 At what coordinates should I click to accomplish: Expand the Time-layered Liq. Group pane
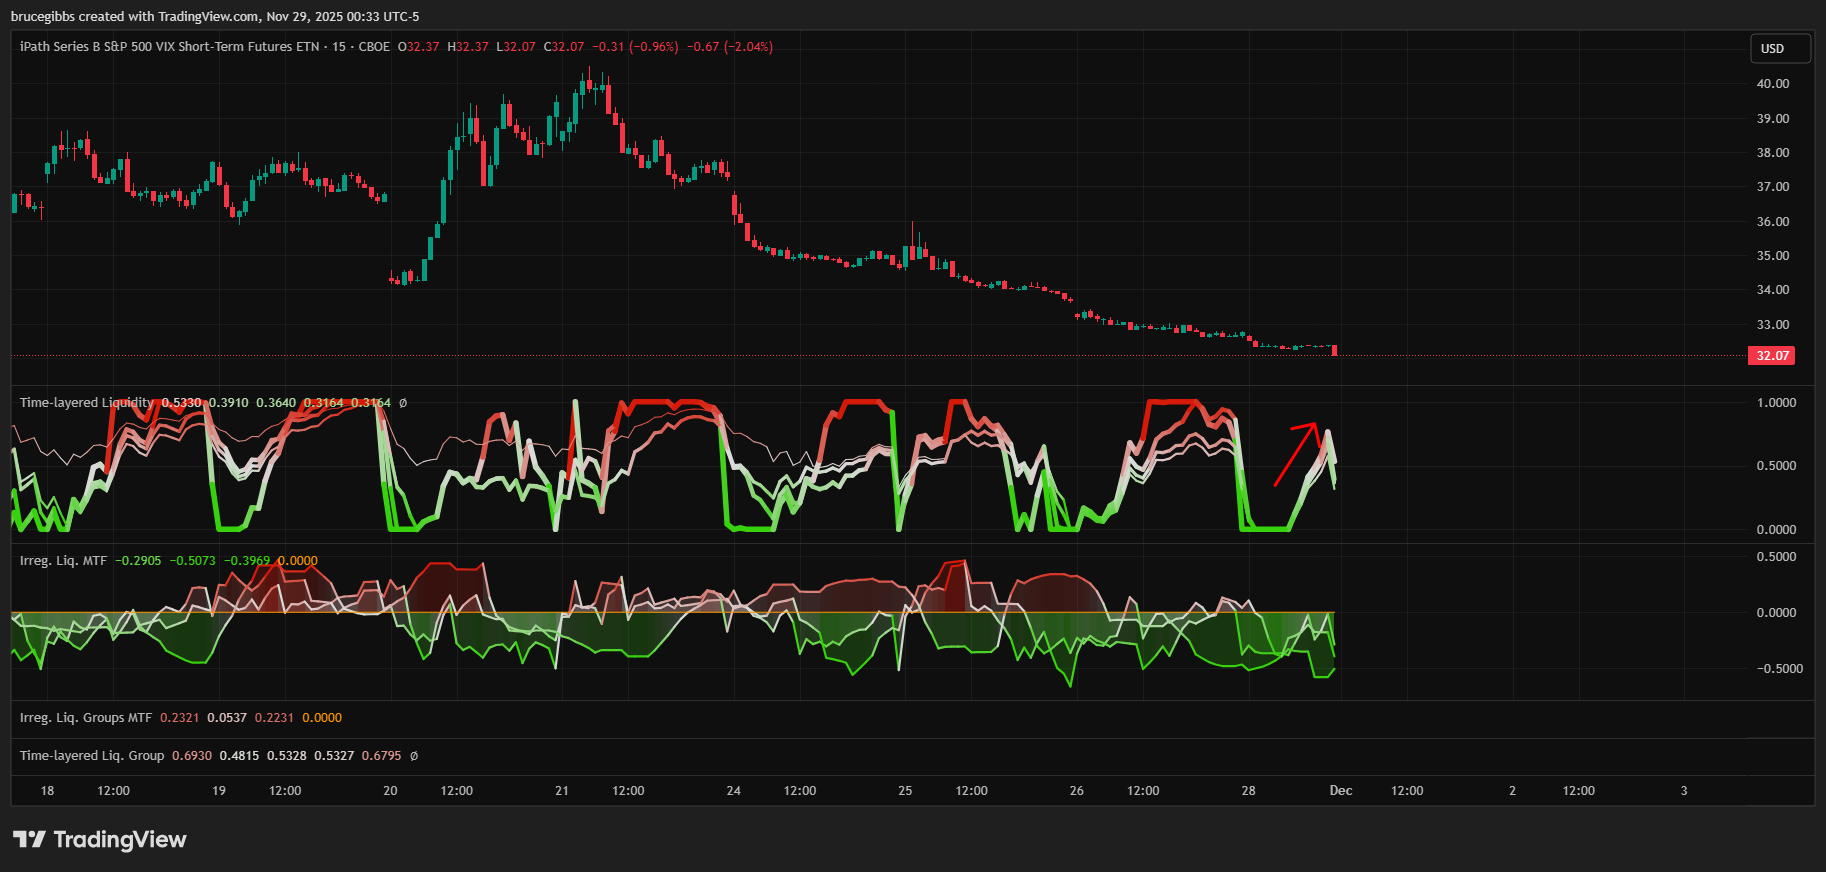click(x=92, y=756)
